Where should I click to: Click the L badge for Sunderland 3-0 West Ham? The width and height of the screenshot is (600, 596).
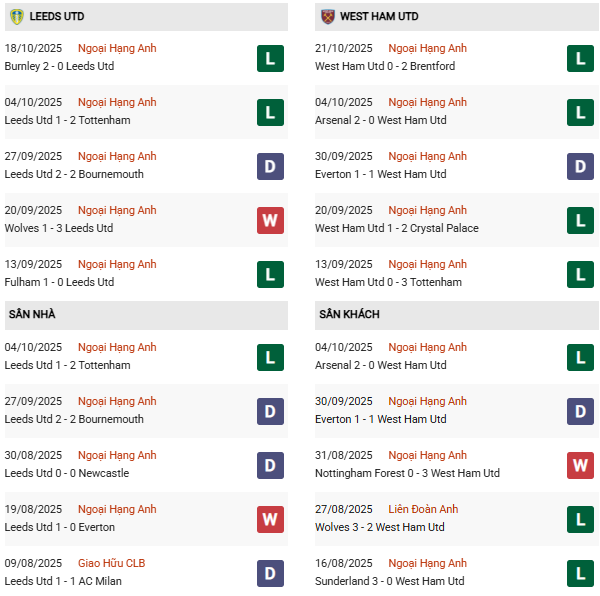580,573
